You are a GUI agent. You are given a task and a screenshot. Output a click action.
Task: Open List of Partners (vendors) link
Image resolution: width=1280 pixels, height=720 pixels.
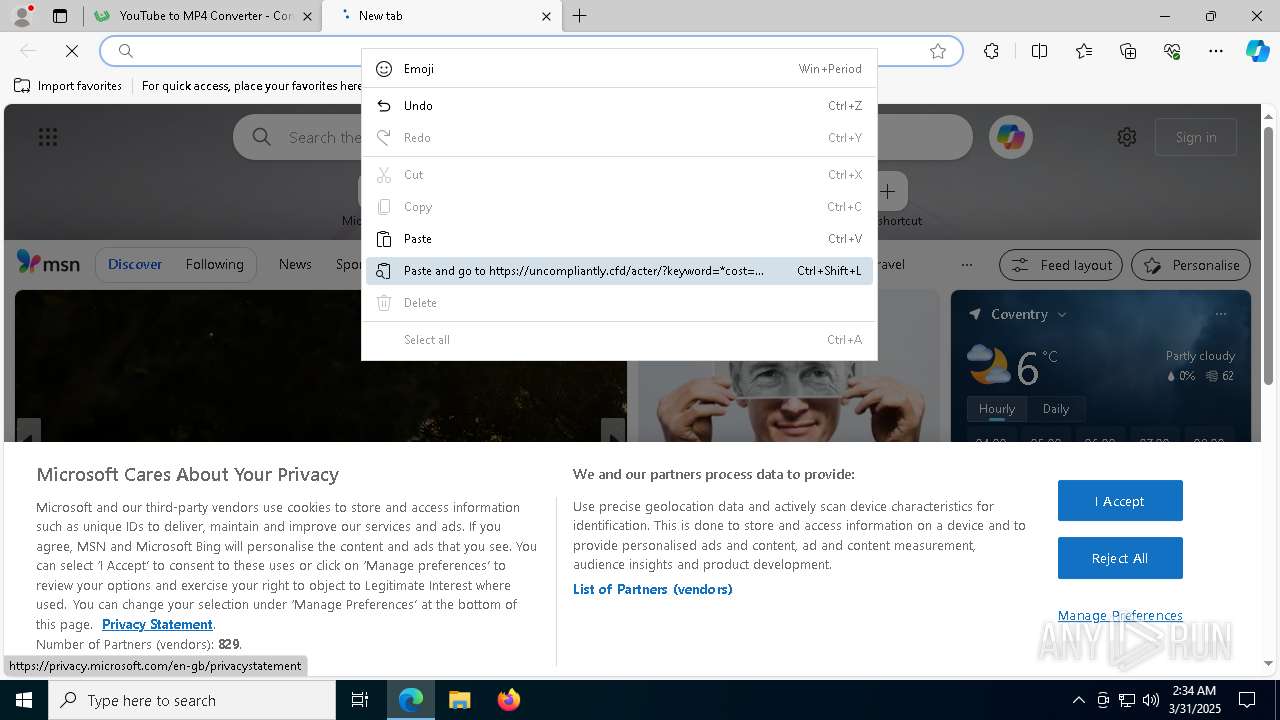point(653,589)
